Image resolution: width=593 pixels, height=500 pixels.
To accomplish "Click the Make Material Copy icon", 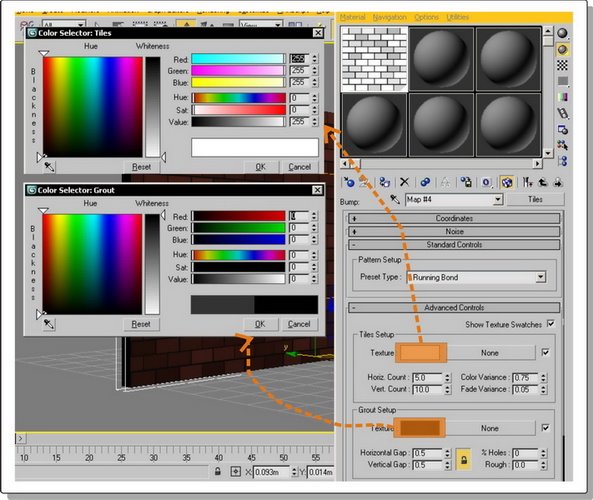I will coord(425,182).
